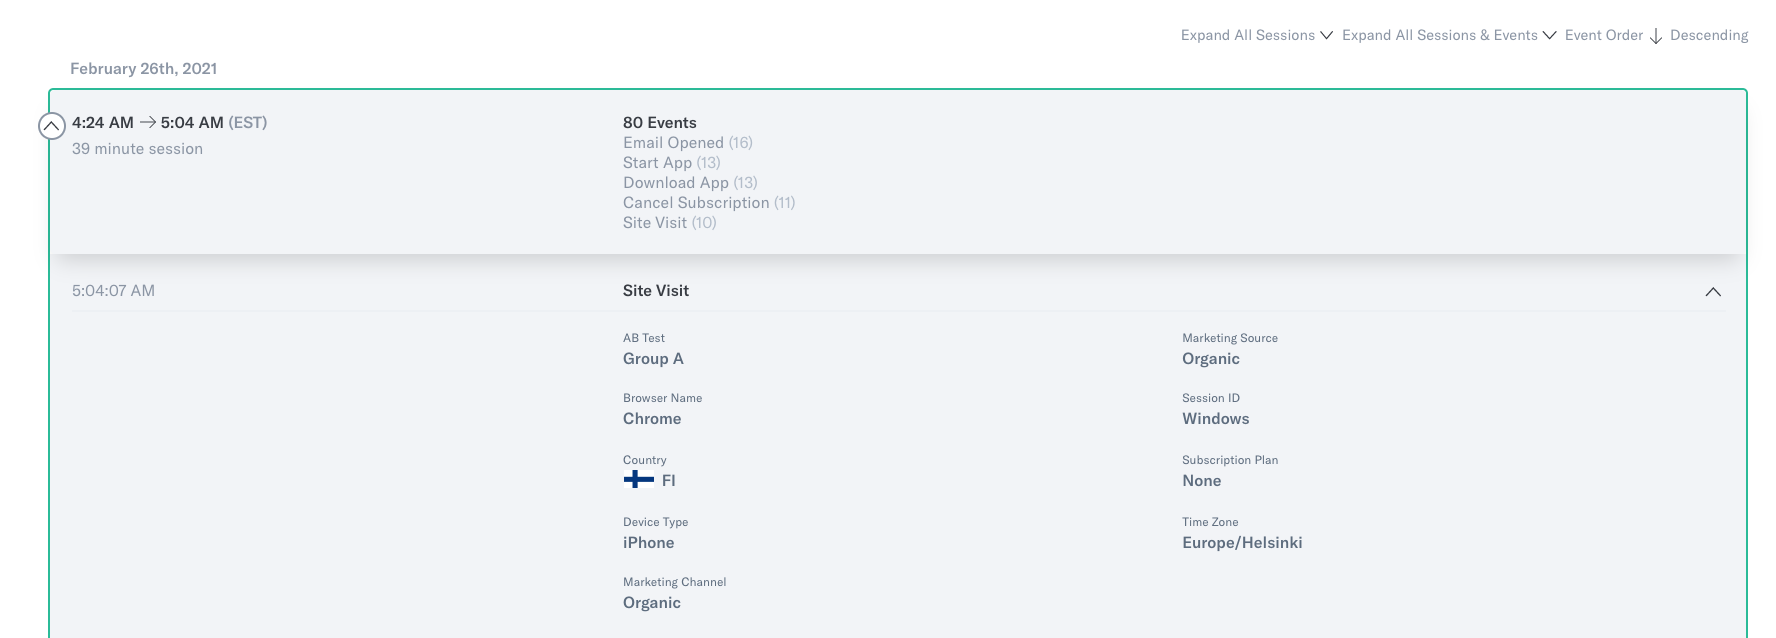1776x638 pixels.
Task: Collapse the Site Visit event chevron
Action: [1712, 292]
